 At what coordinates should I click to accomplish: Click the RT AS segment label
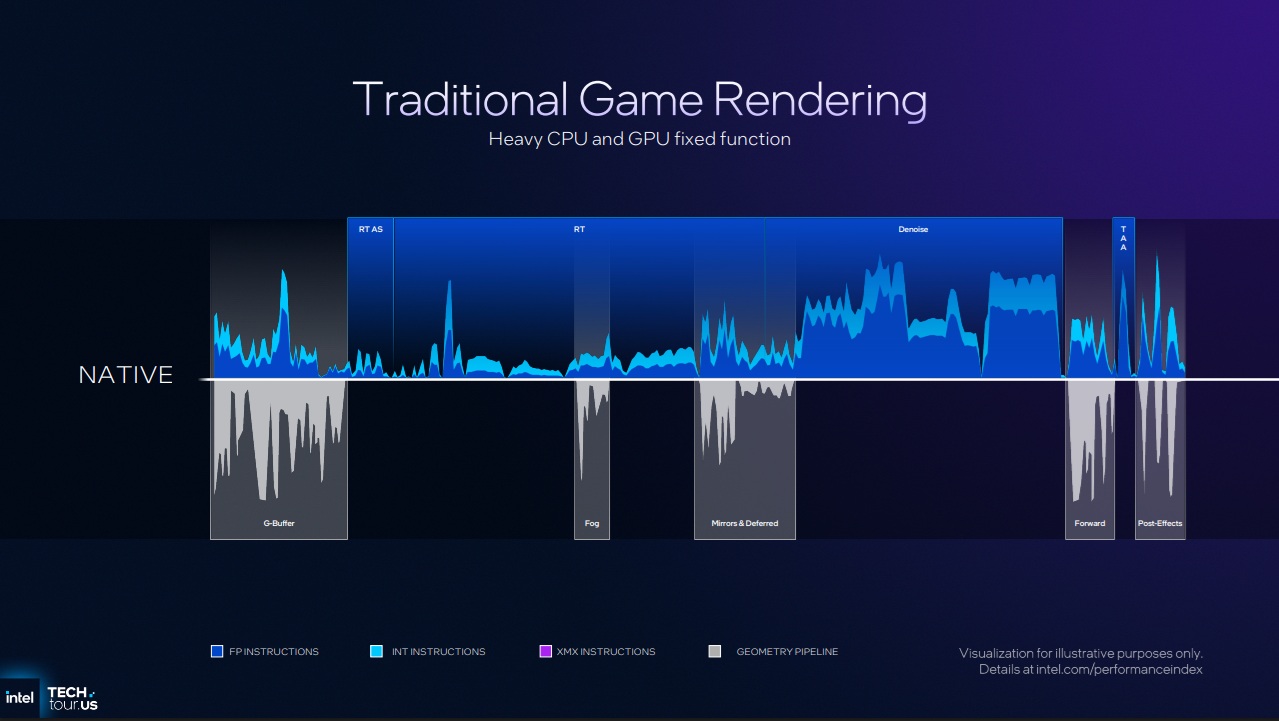point(370,229)
